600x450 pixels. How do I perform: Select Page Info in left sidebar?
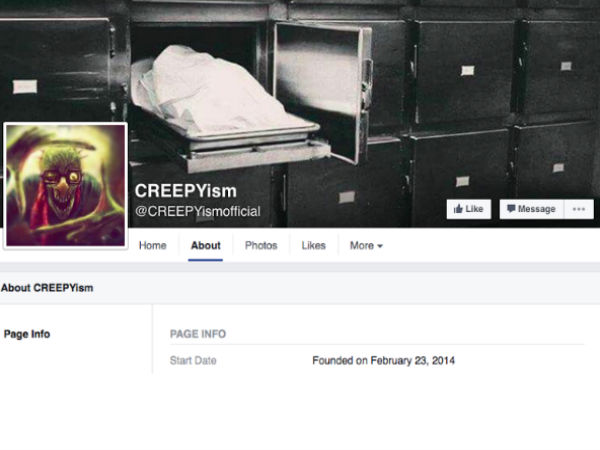tap(27, 334)
